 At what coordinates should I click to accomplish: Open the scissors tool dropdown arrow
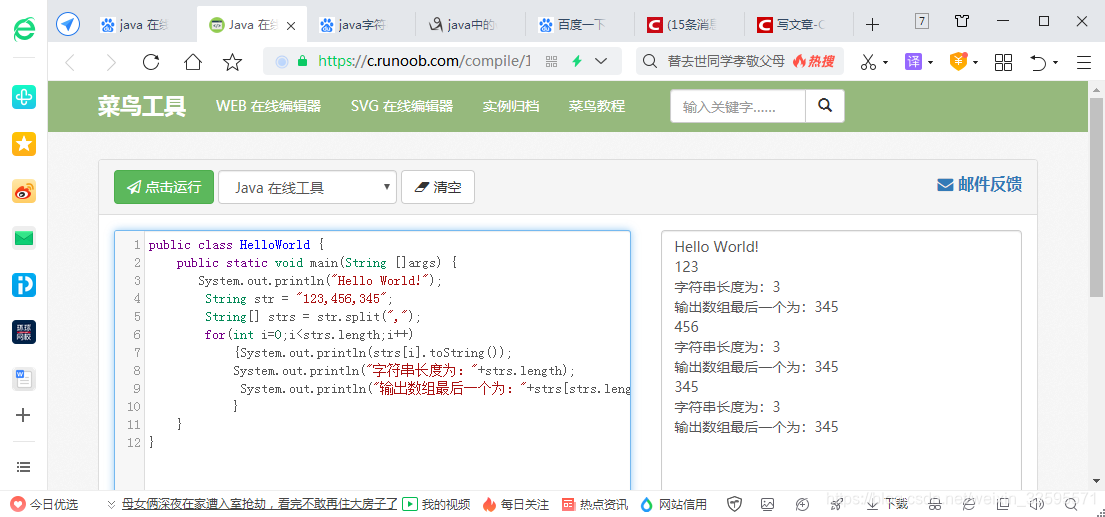(885, 63)
